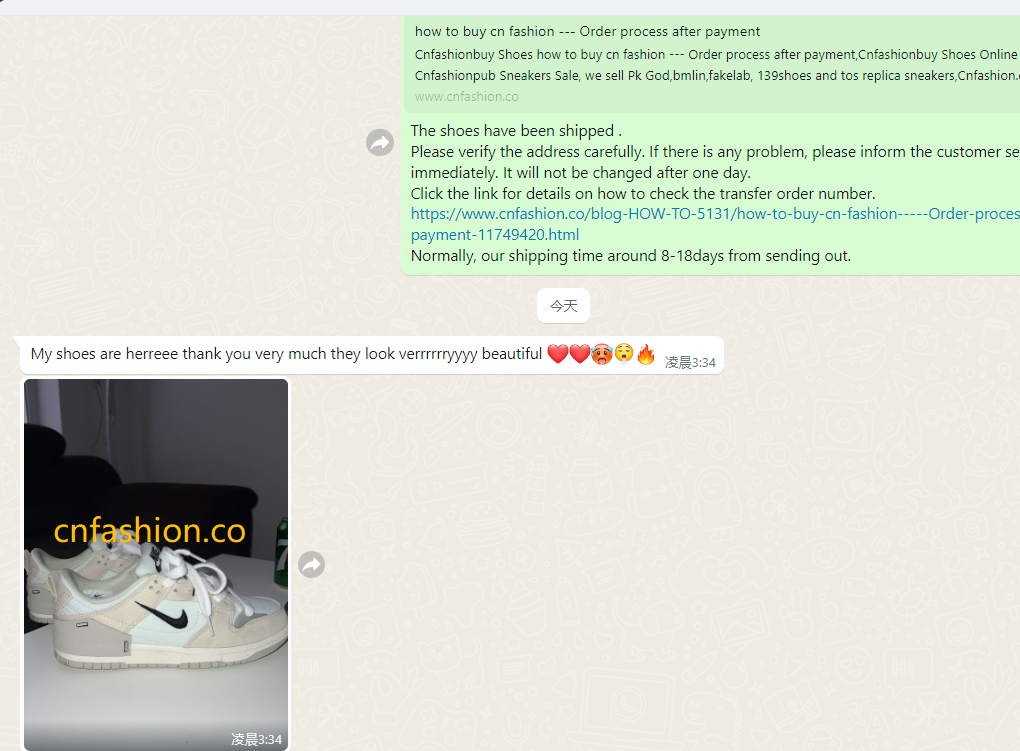Click the Cnfashionpub Sneakers Sale preview description

pos(717,75)
